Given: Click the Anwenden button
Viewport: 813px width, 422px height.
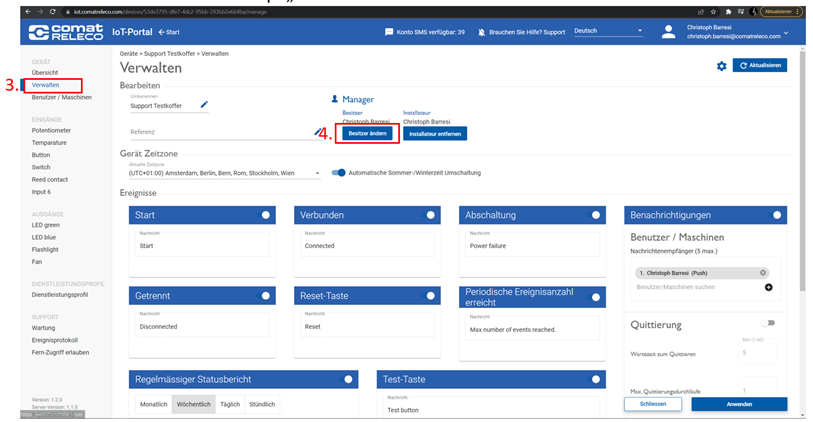Looking at the screenshot, I should point(738,404).
